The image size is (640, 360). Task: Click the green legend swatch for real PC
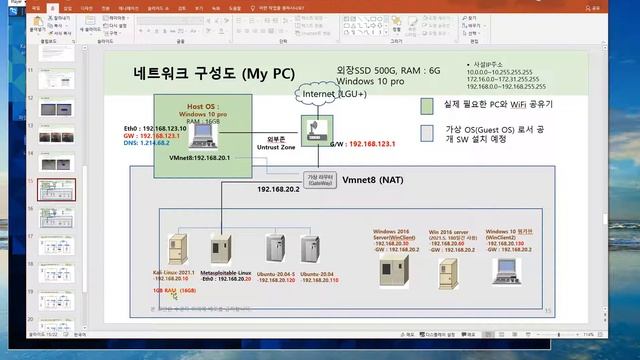(427, 106)
